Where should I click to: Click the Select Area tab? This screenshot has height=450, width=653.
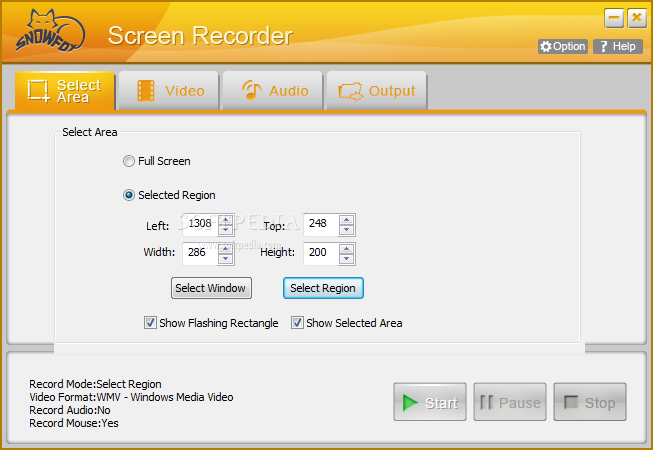[64, 91]
